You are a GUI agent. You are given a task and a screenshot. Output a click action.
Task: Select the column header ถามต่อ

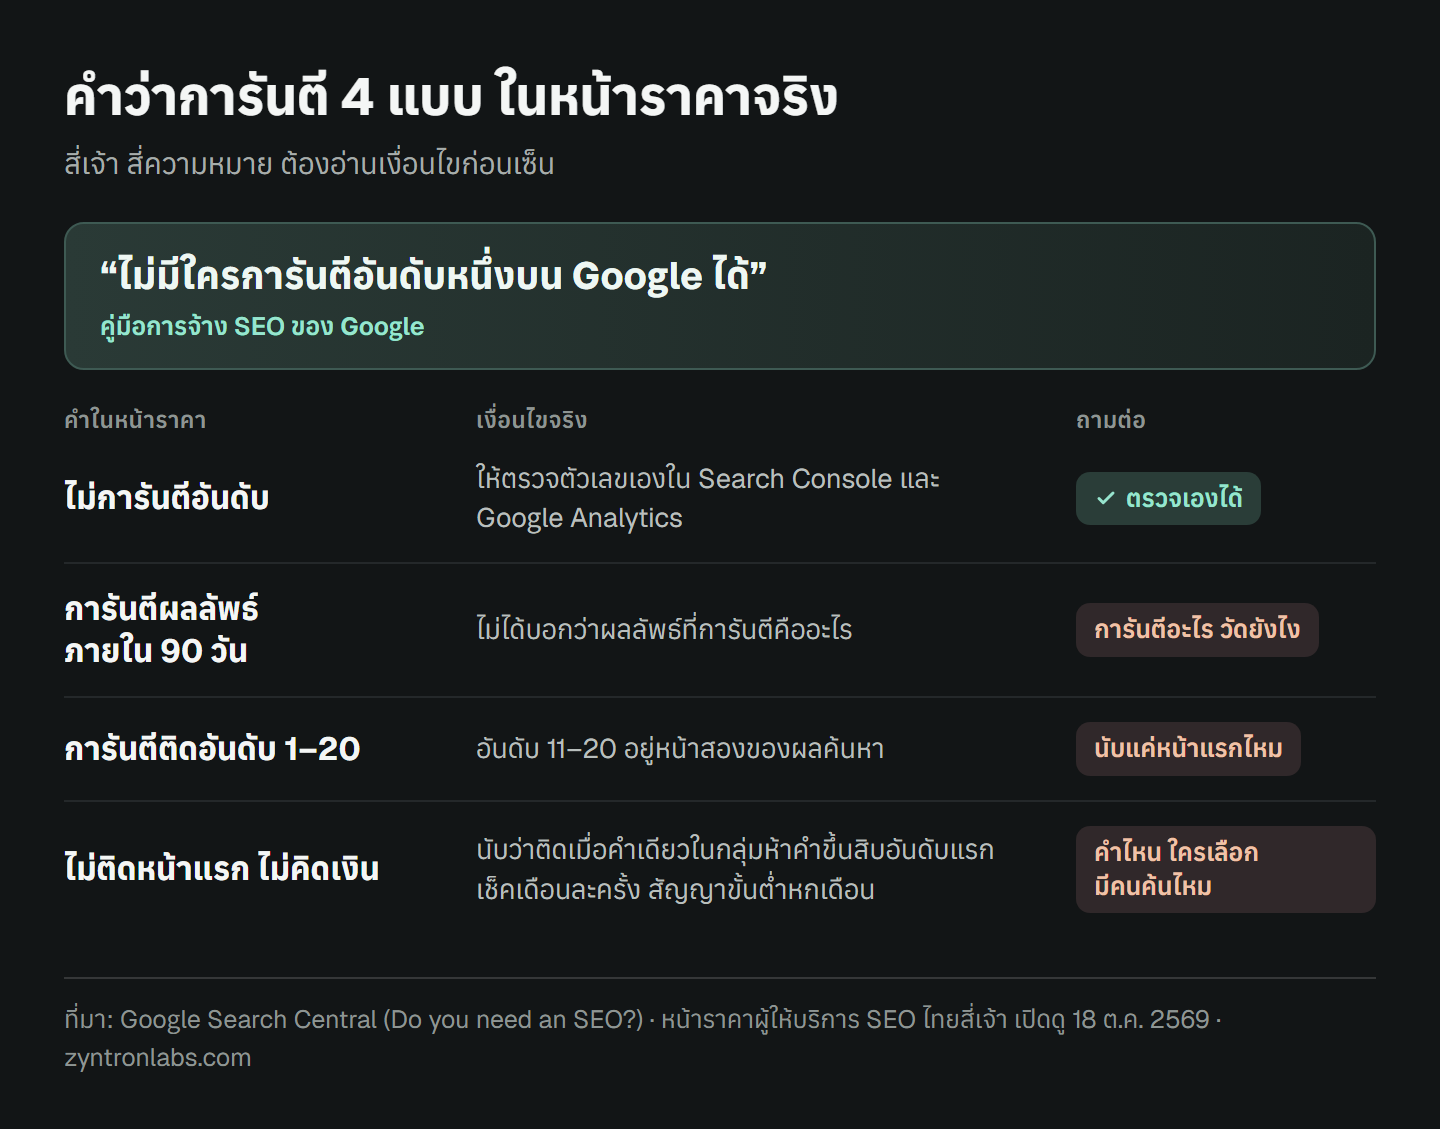click(x=1110, y=420)
